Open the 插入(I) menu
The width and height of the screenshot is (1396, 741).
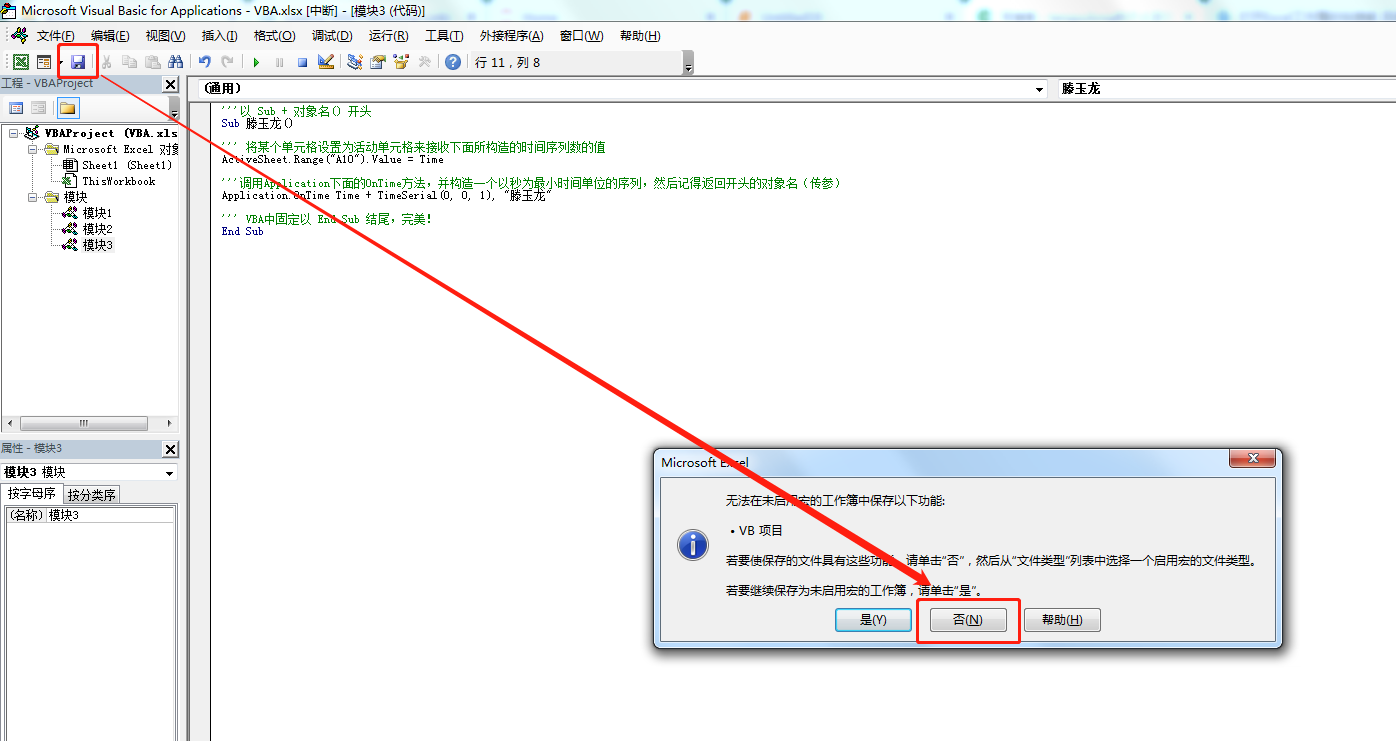pos(219,36)
